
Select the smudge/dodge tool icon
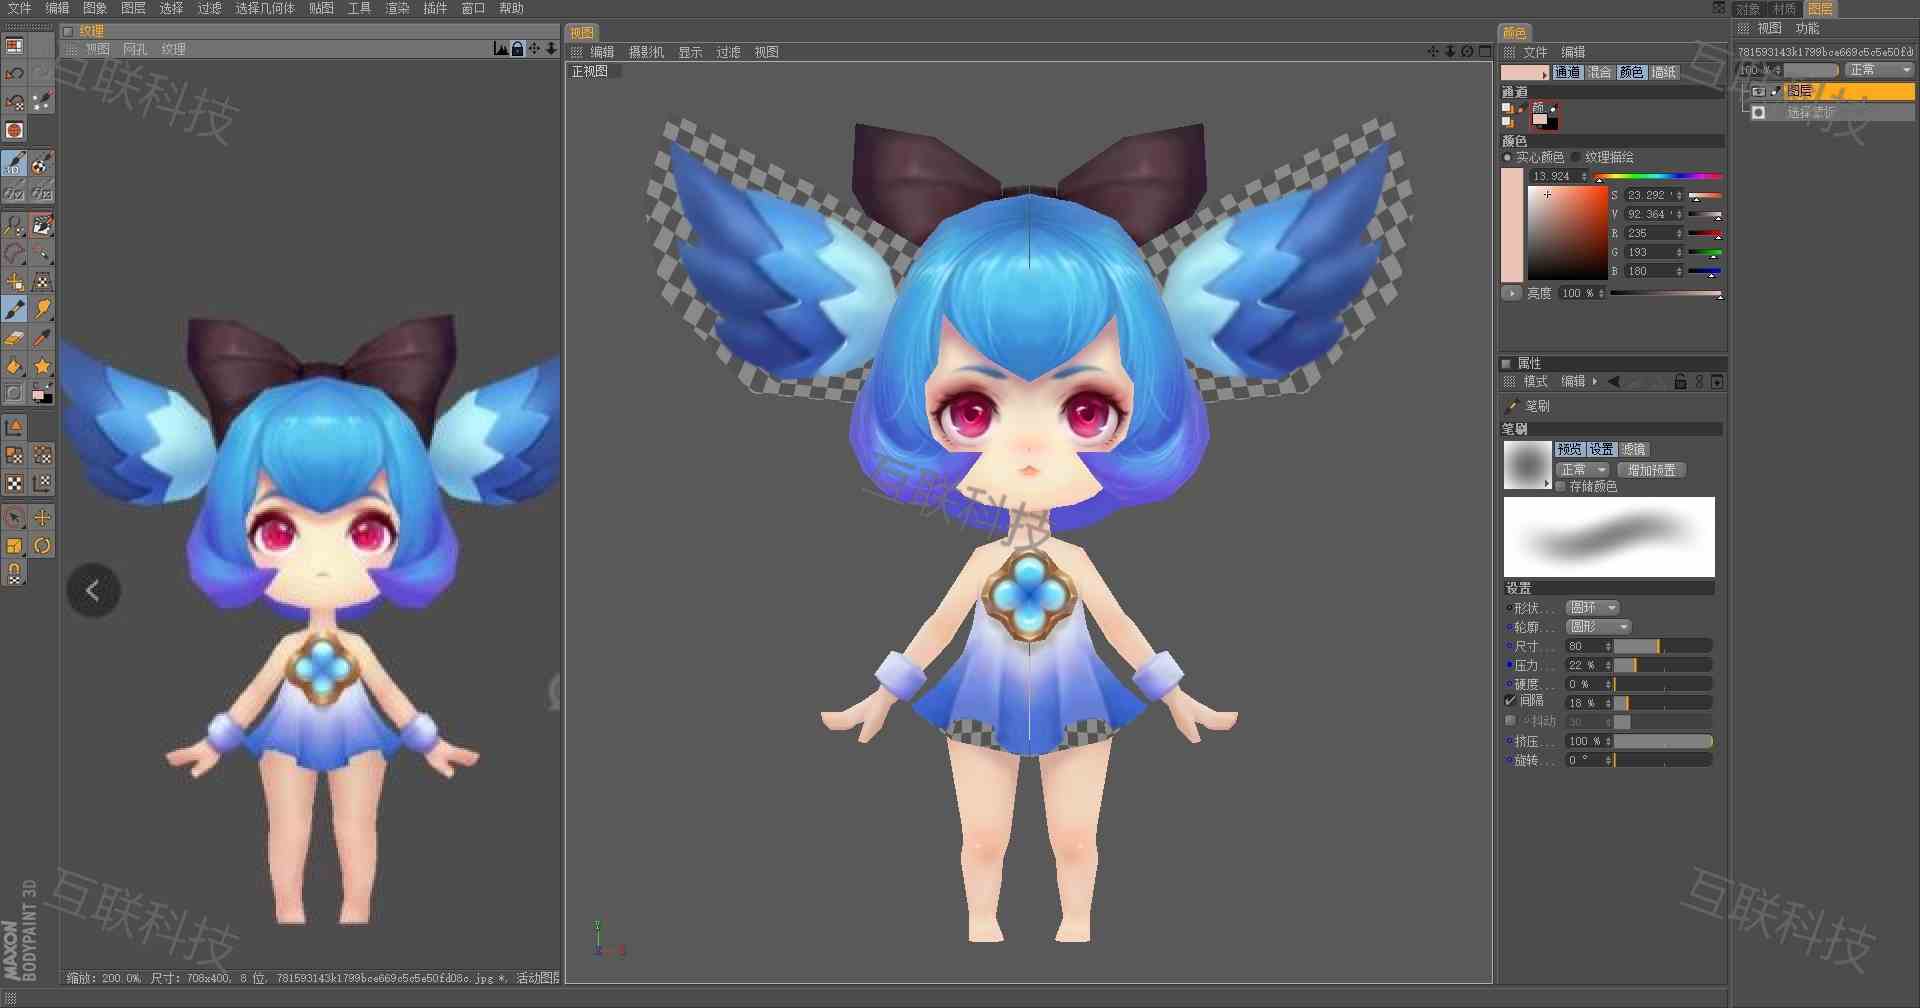(x=41, y=310)
